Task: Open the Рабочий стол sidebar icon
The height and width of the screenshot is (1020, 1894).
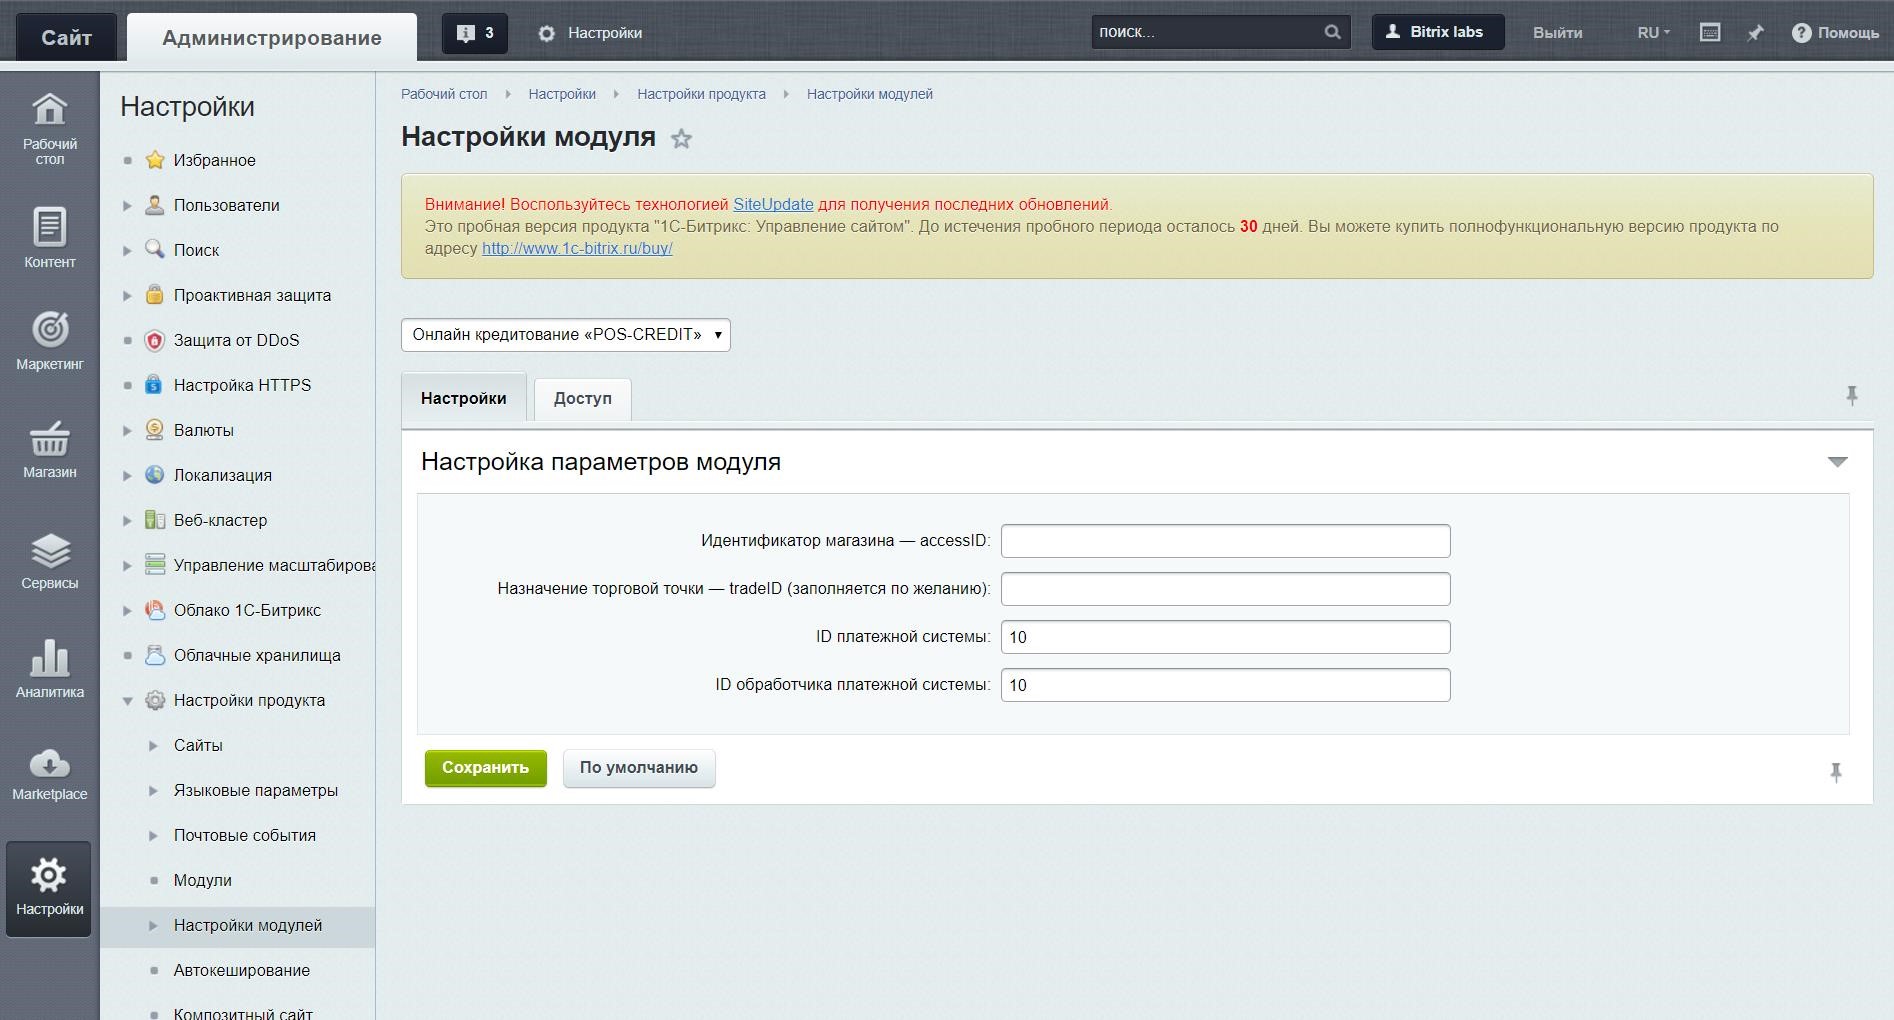Action: click(49, 128)
